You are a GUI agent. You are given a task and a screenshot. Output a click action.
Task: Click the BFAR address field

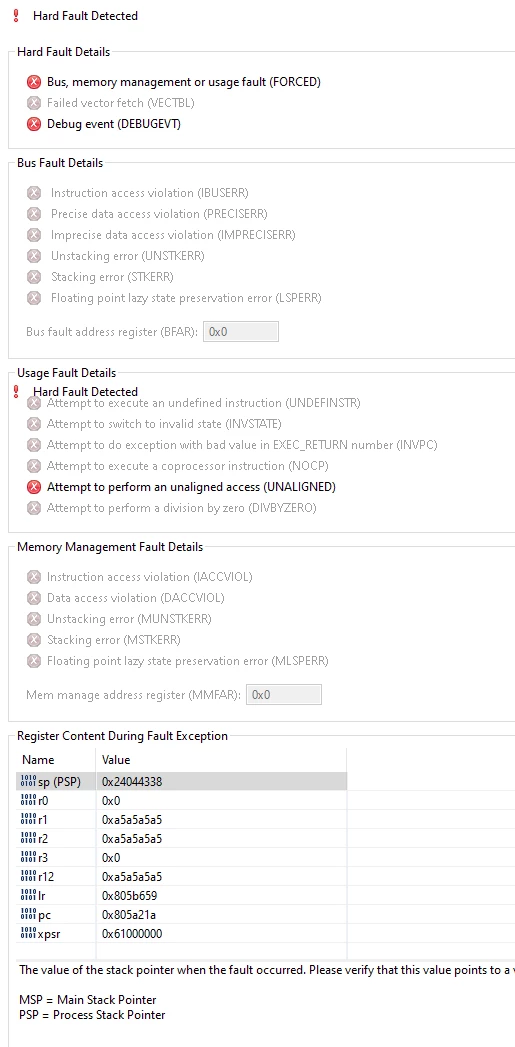click(x=240, y=332)
